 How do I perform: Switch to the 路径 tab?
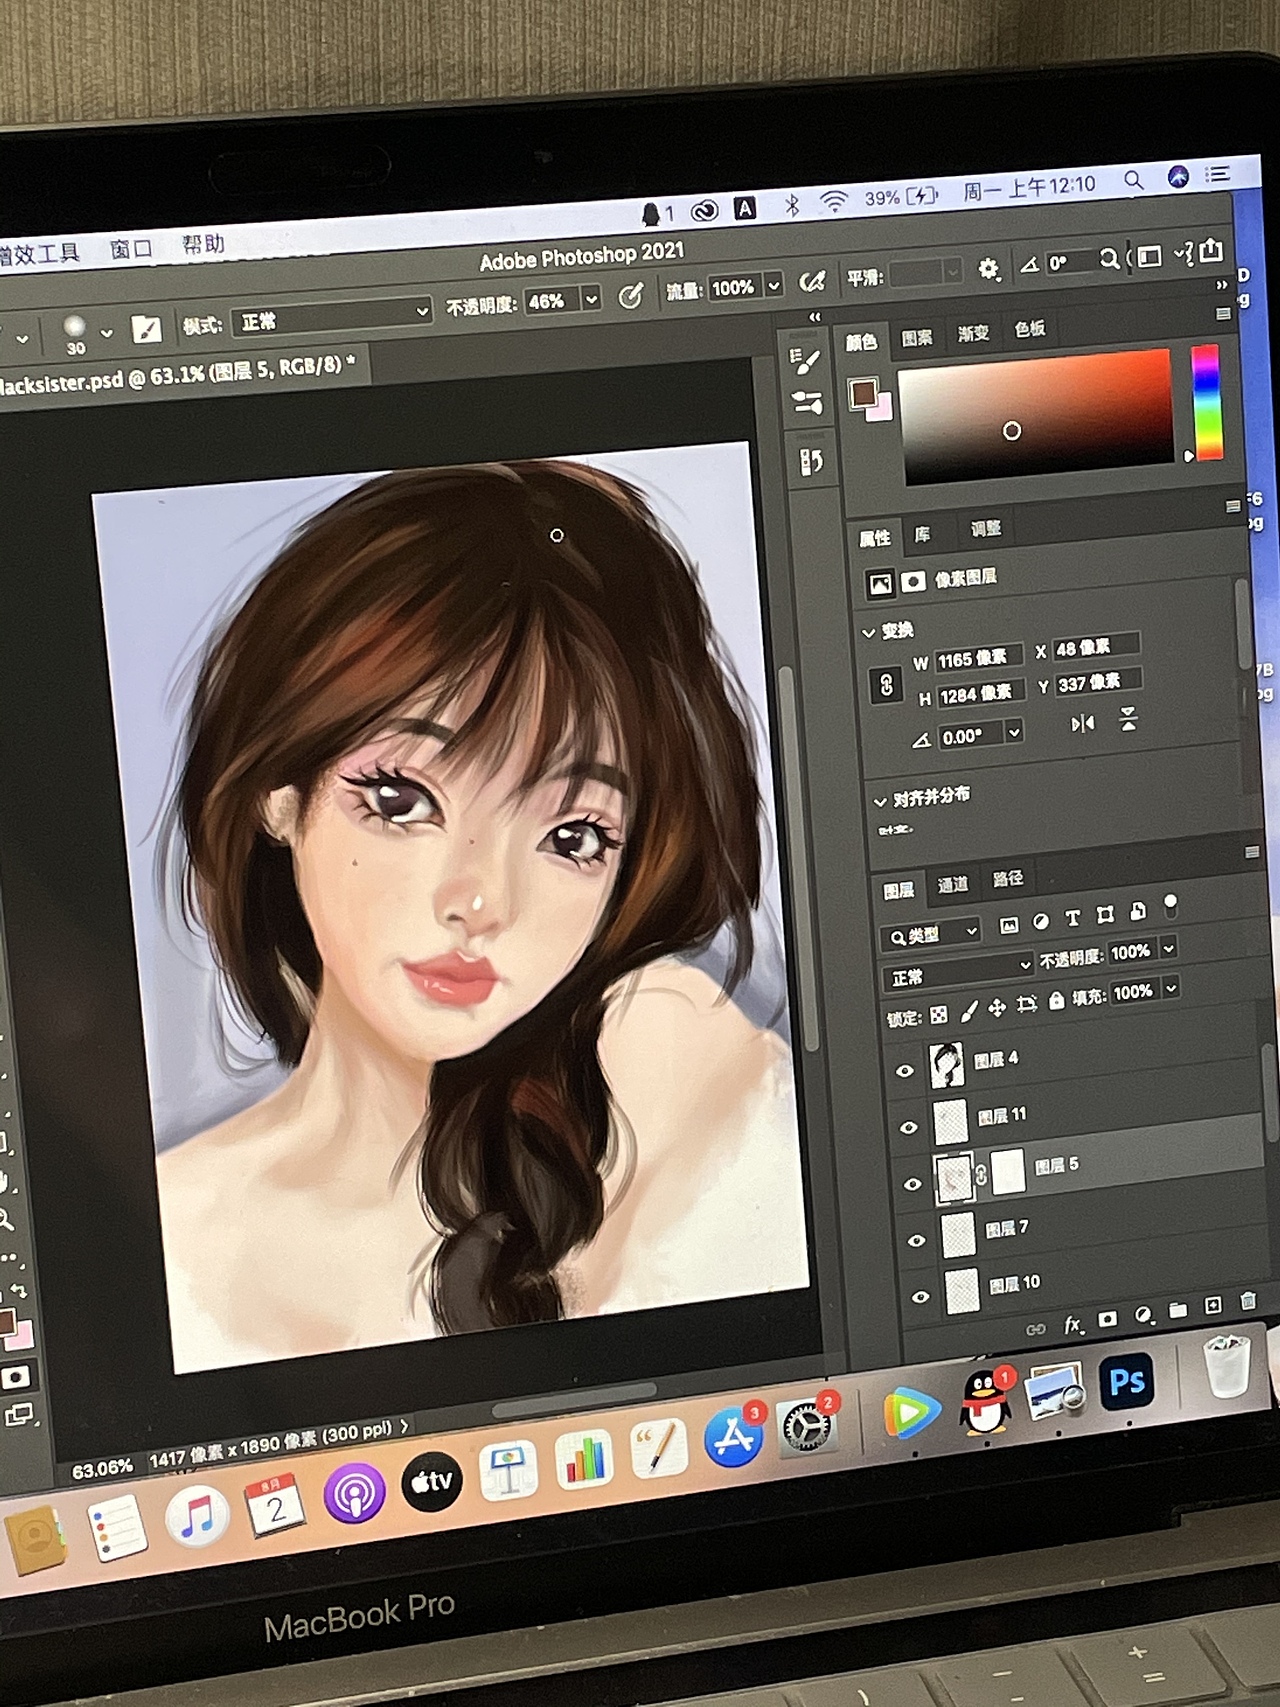click(x=1008, y=878)
